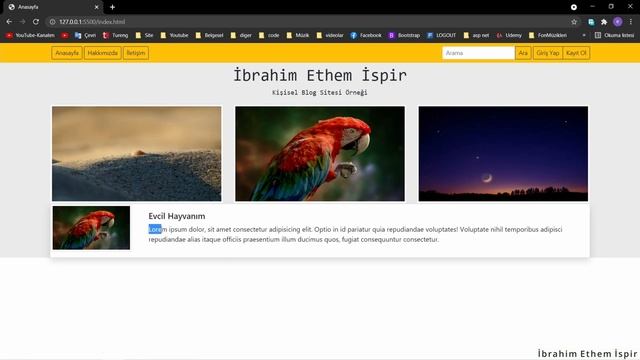This screenshot has height=360, width=640.
Task: Open the FonMüzikleri bookmark folder
Action: [x=547, y=36]
